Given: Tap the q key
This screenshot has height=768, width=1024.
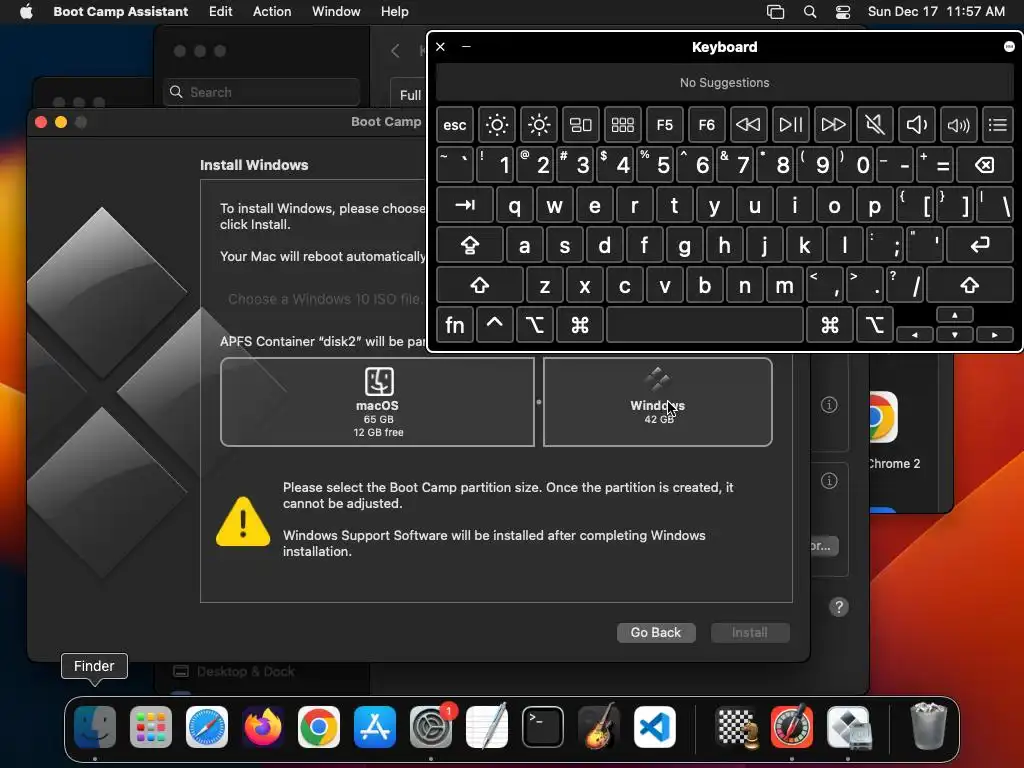Looking at the screenshot, I should click(515, 205).
